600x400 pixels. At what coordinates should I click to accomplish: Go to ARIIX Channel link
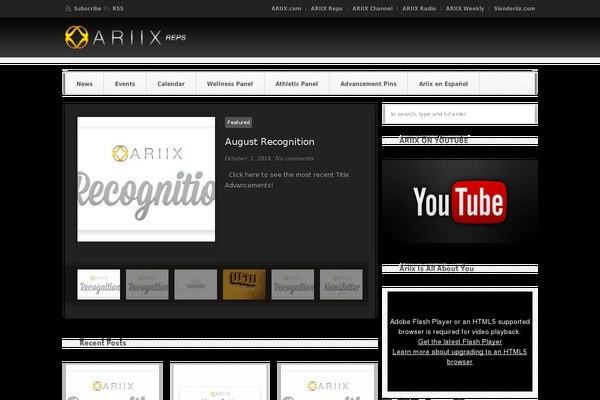pos(372,8)
